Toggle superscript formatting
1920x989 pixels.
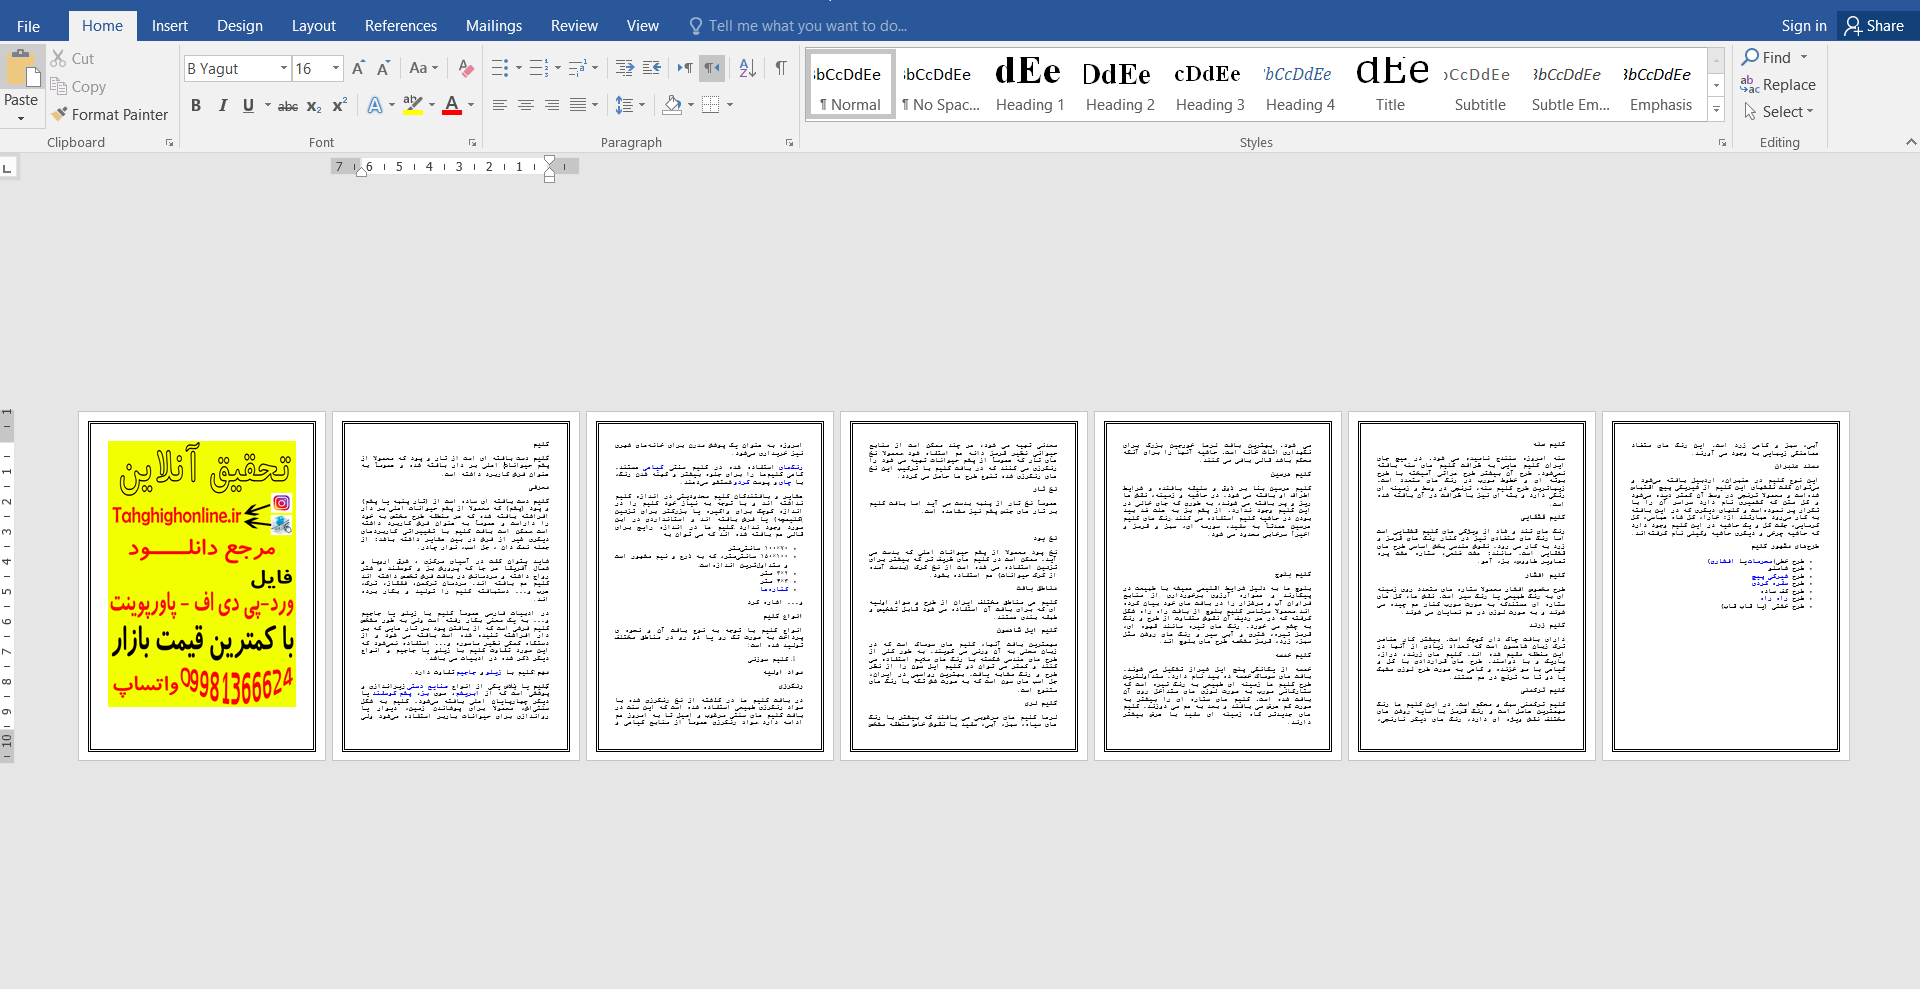coord(340,106)
